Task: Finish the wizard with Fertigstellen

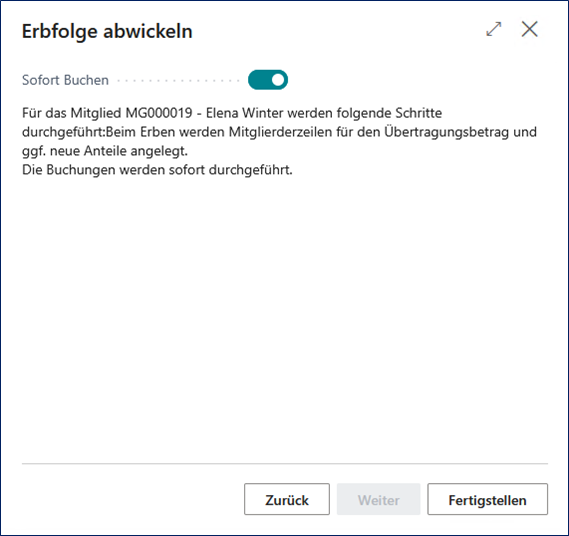Action: (x=487, y=499)
